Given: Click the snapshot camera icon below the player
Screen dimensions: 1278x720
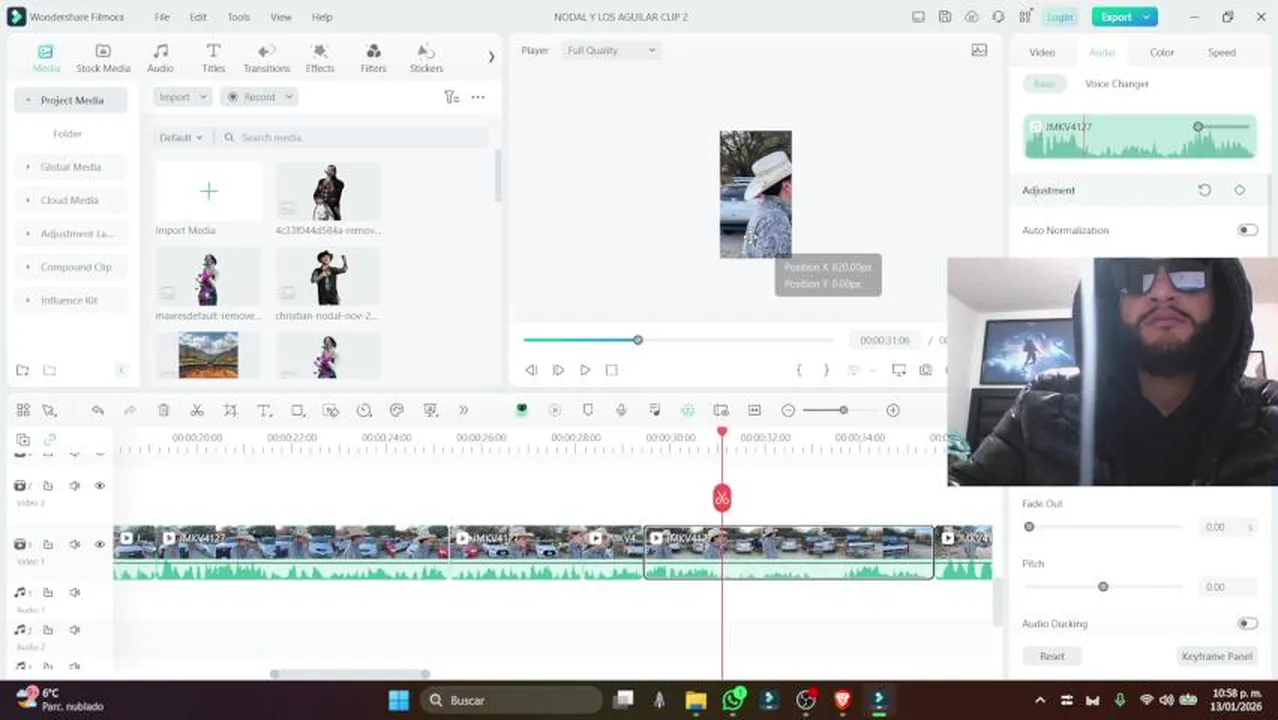Looking at the screenshot, I should 926,370.
